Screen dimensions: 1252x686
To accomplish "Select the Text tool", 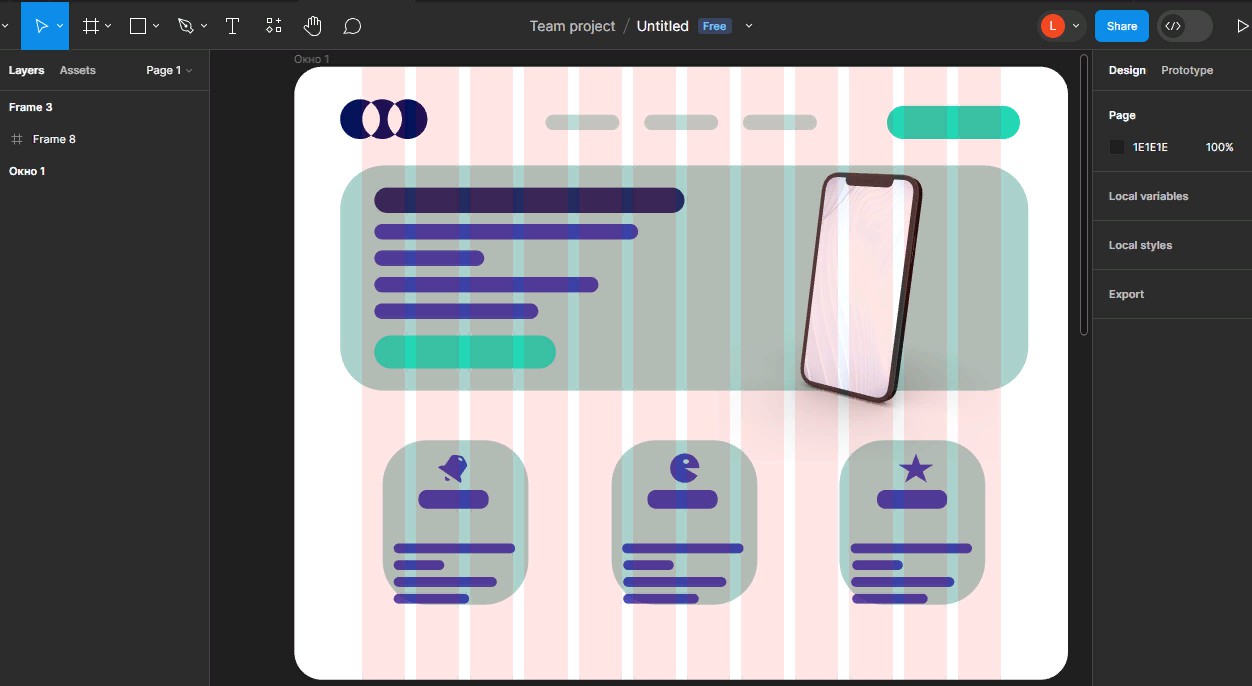I will [232, 26].
